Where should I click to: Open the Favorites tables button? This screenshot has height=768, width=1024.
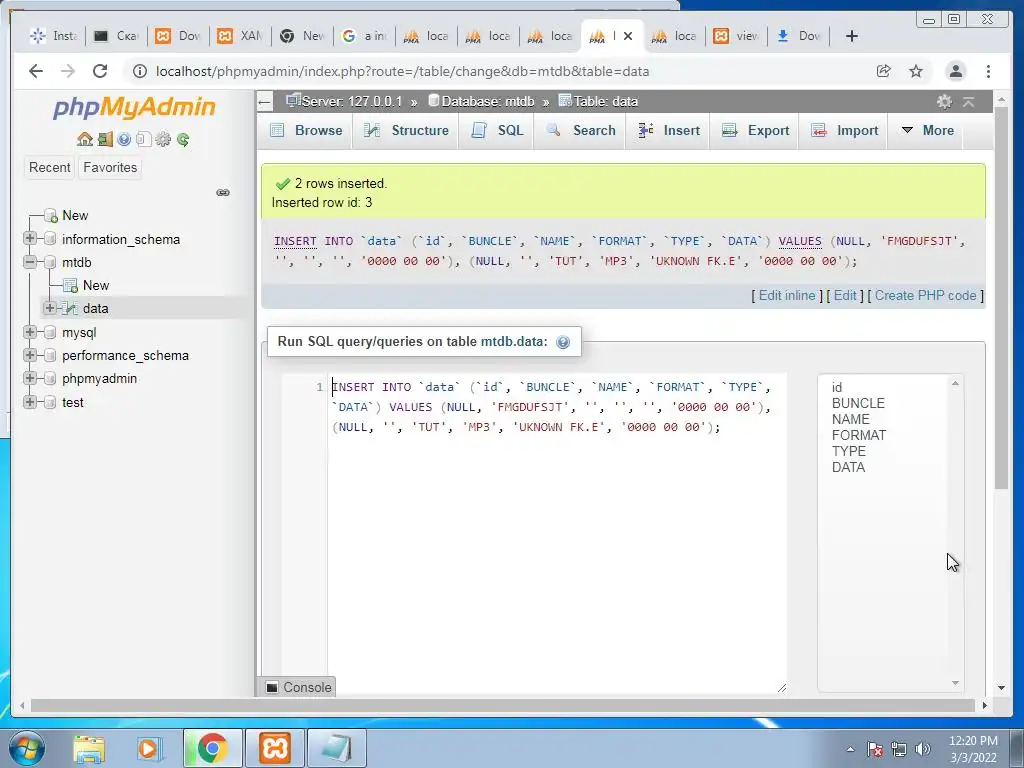tap(110, 167)
